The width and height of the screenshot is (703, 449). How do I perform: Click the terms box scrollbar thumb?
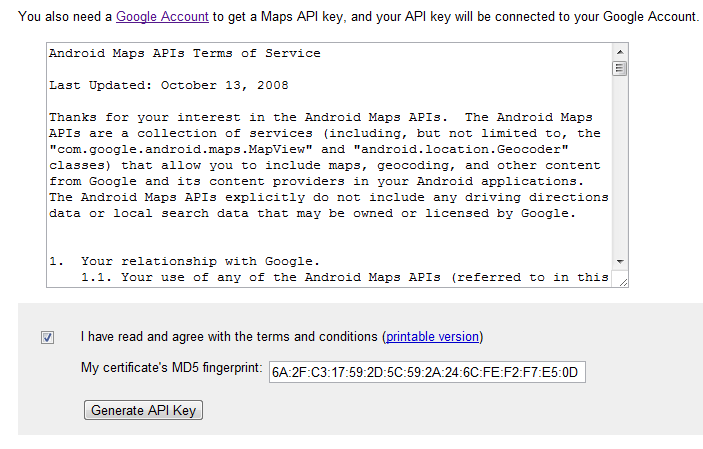click(x=620, y=69)
